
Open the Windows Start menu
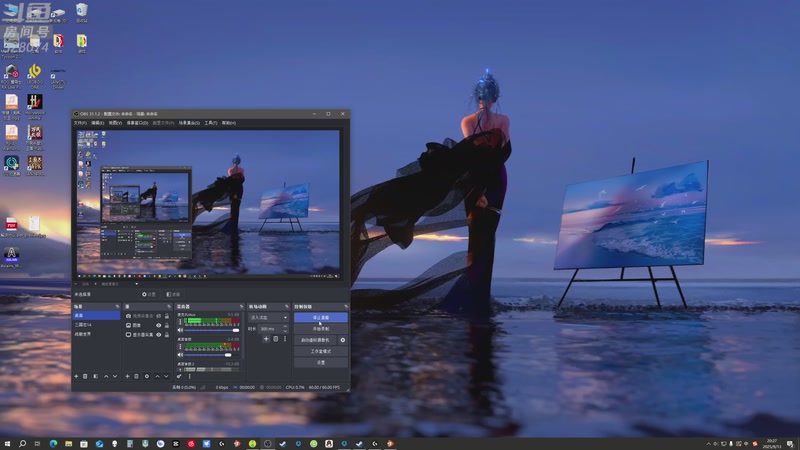7,444
